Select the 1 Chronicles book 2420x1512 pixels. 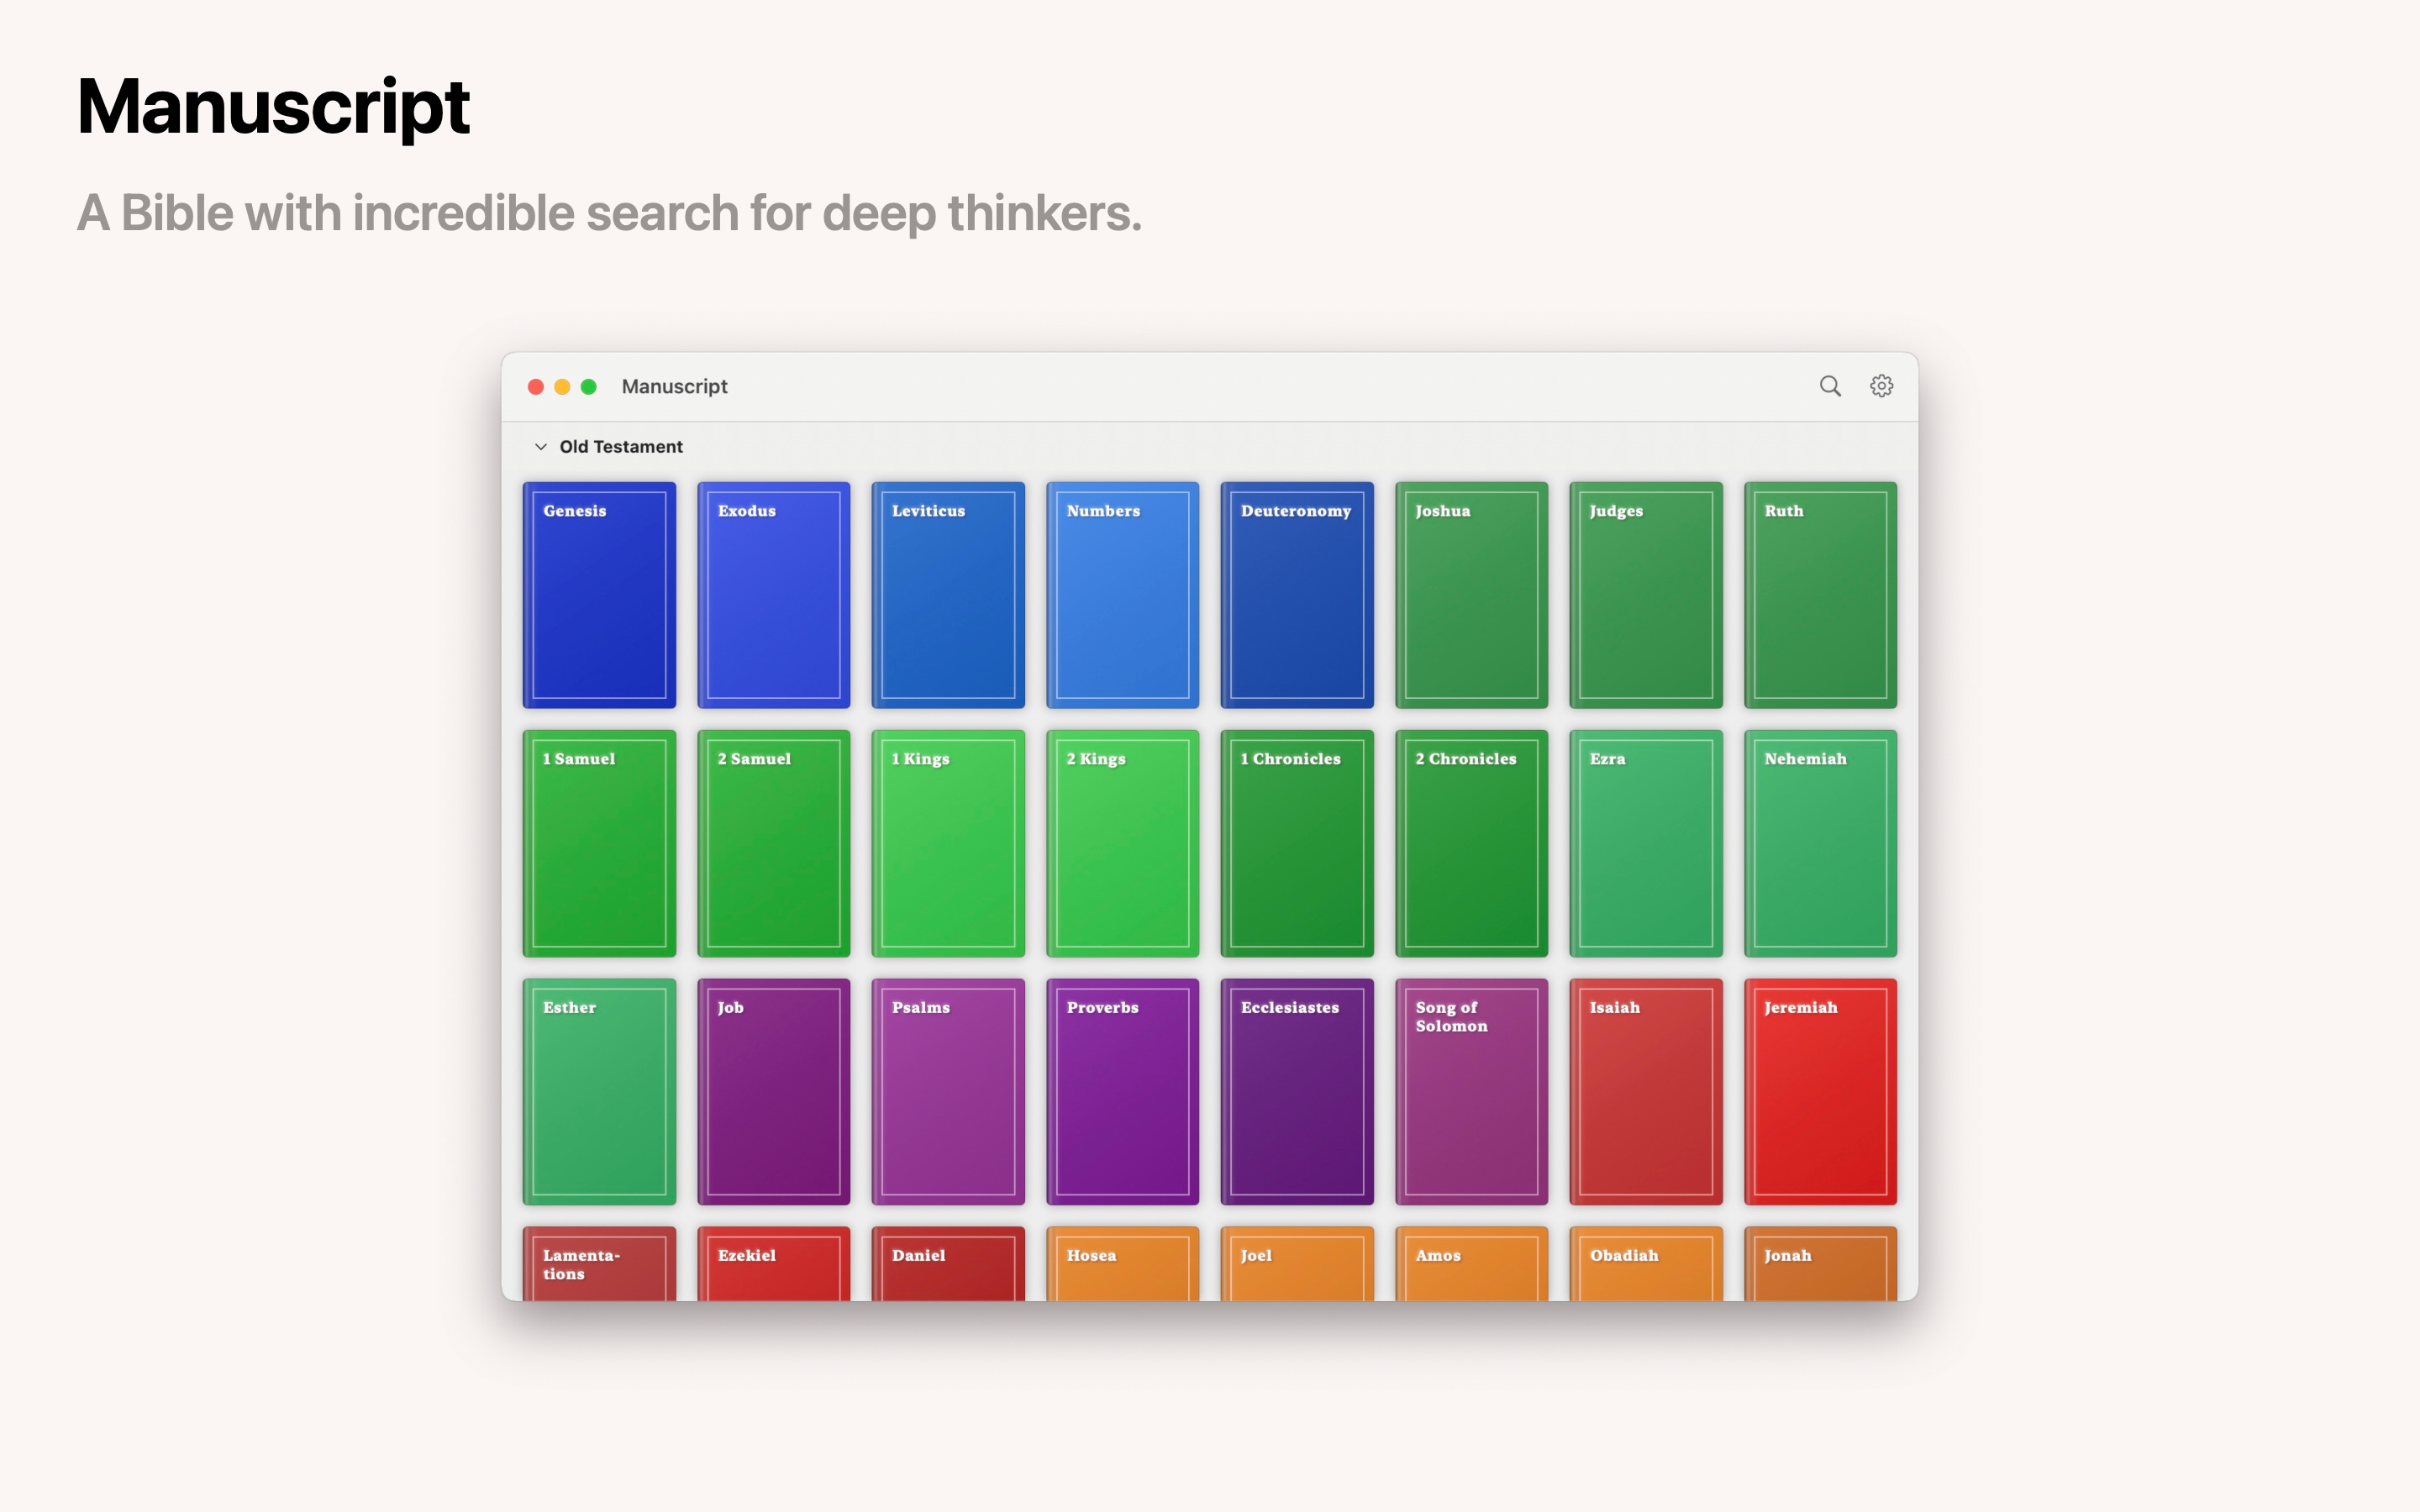point(1297,843)
